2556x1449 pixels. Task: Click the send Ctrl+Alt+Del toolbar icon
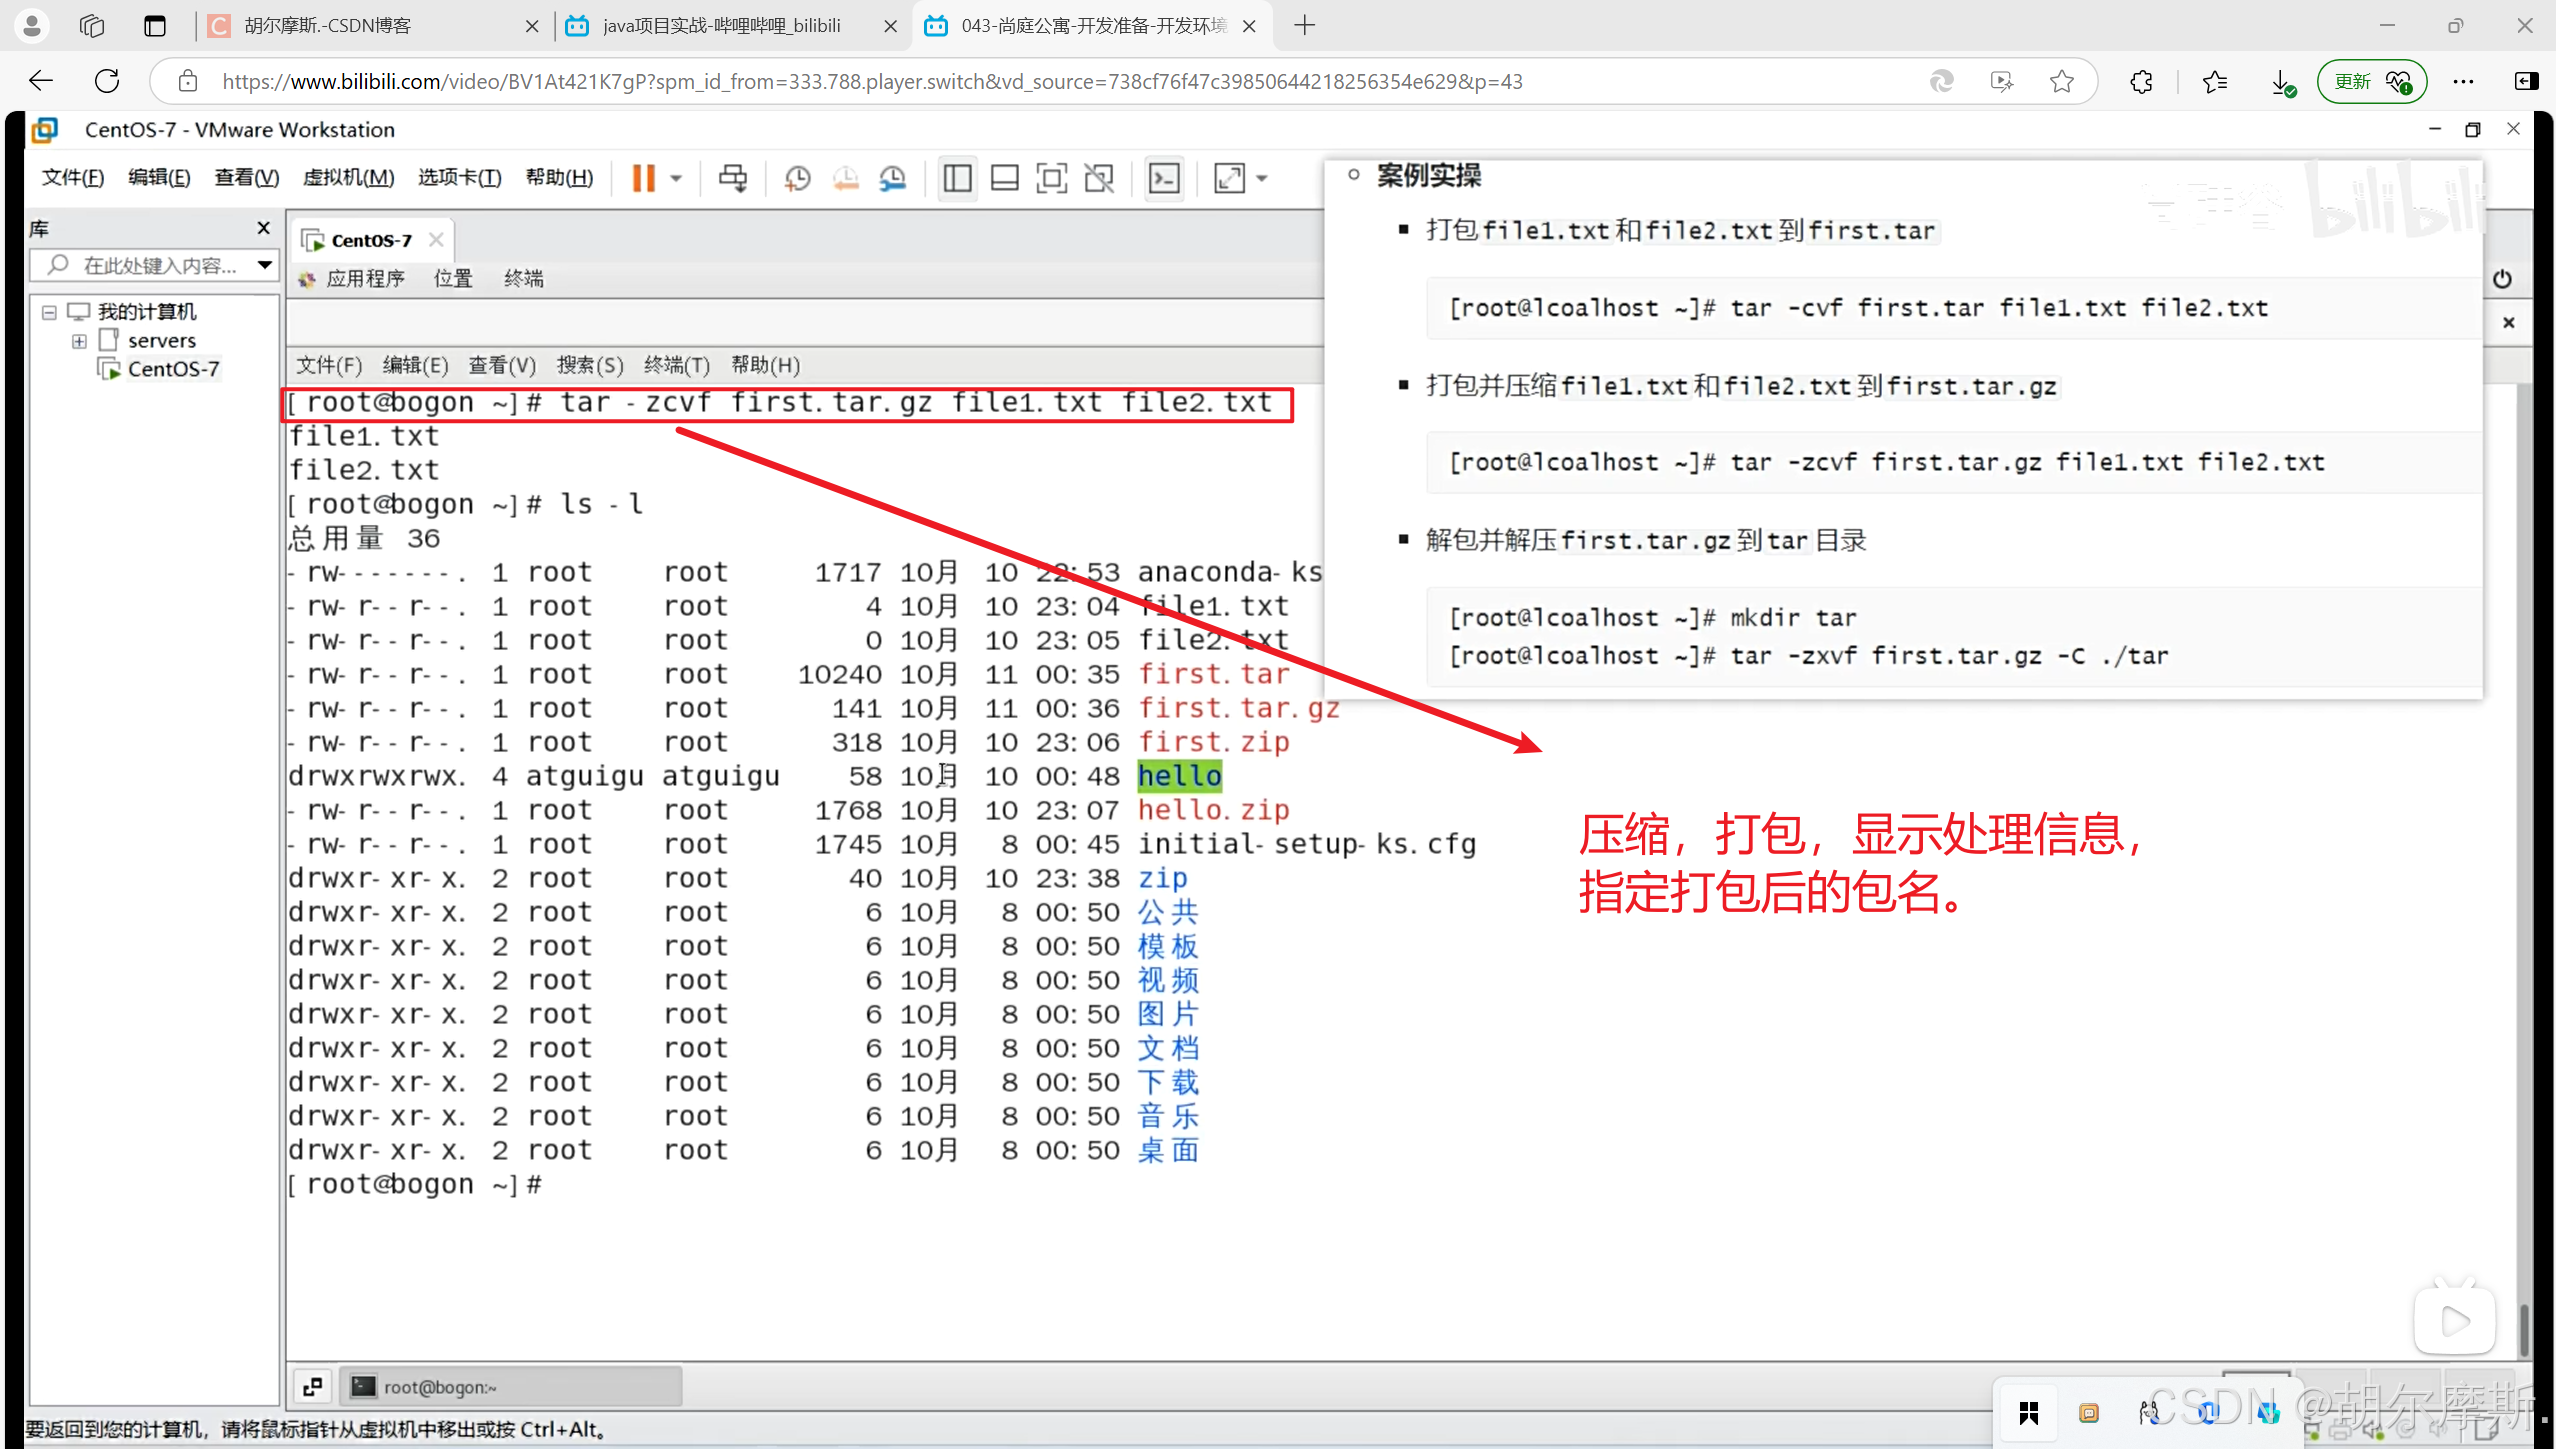[x=733, y=178]
